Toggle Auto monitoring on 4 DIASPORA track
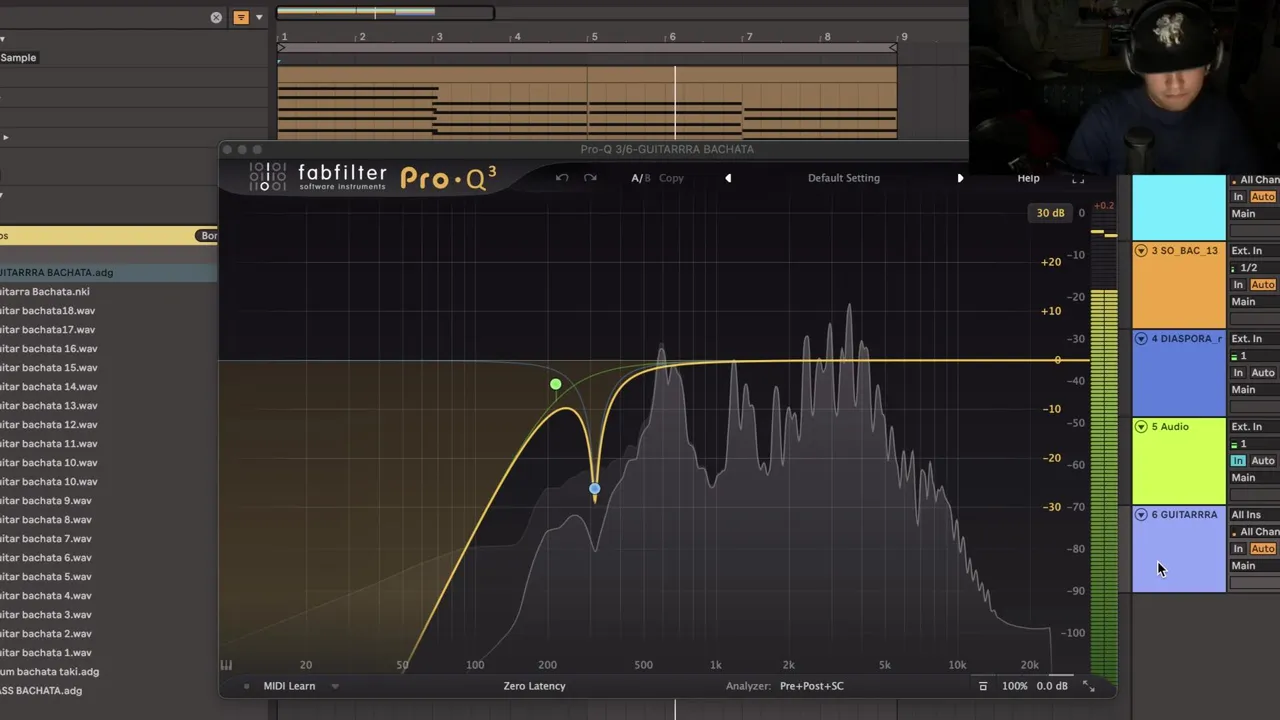The width and height of the screenshot is (1280, 720). point(1263,373)
